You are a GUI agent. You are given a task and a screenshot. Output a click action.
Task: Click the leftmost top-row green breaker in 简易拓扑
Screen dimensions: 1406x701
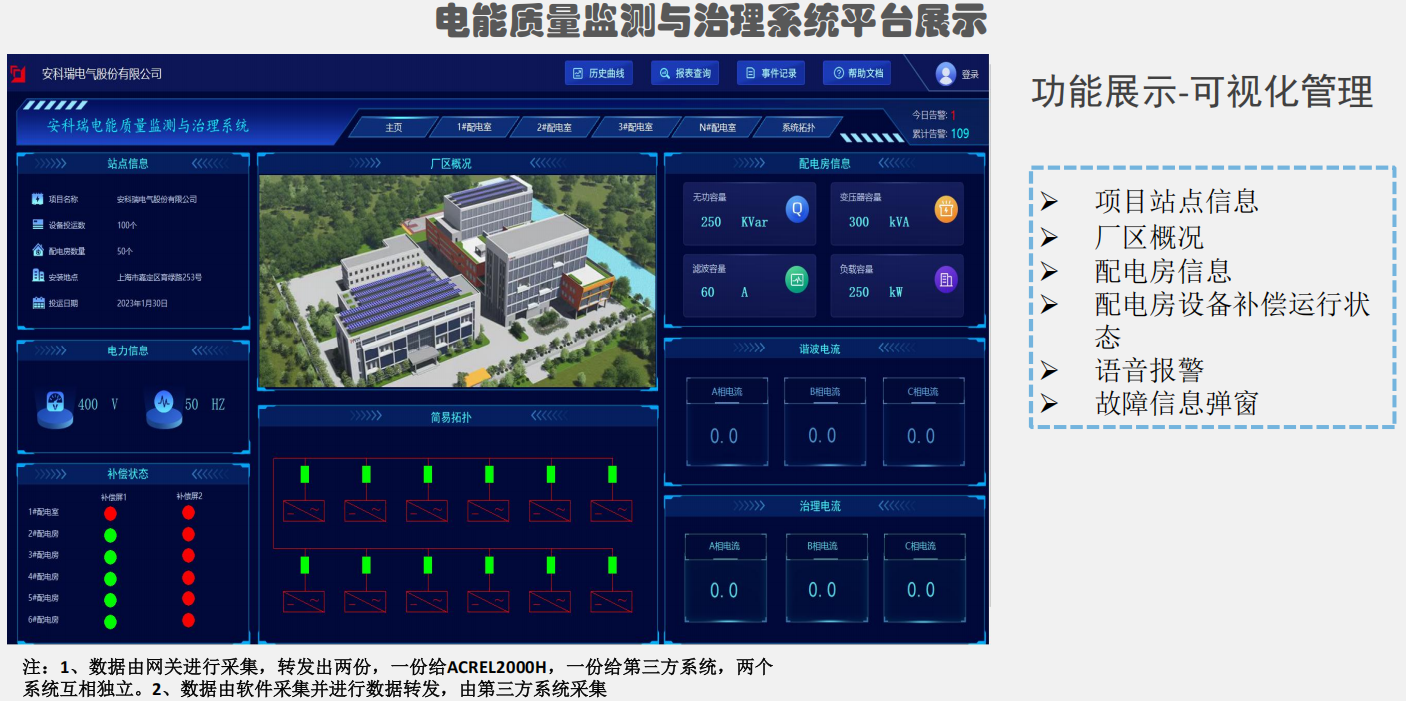pyautogui.click(x=305, y=474)
